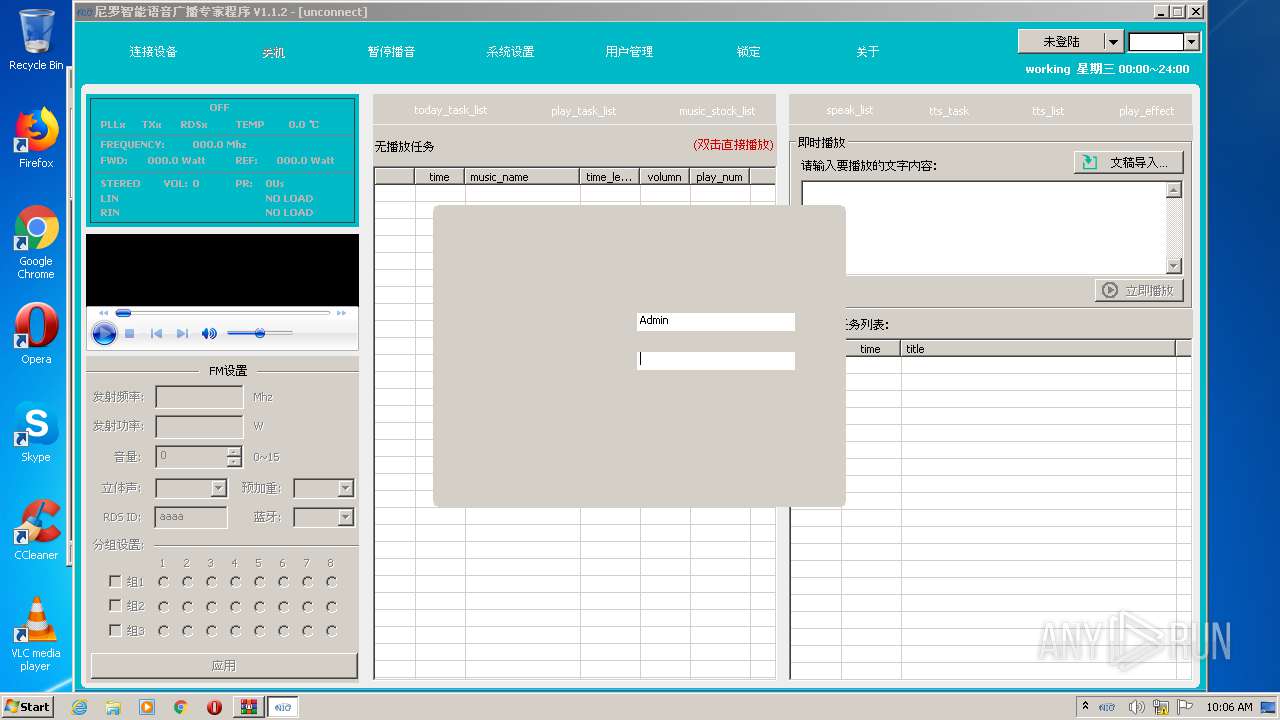The image size is (1280, 720).
Task: Open Windows Media Player taskbar icon
Action: tap(147, 707)
